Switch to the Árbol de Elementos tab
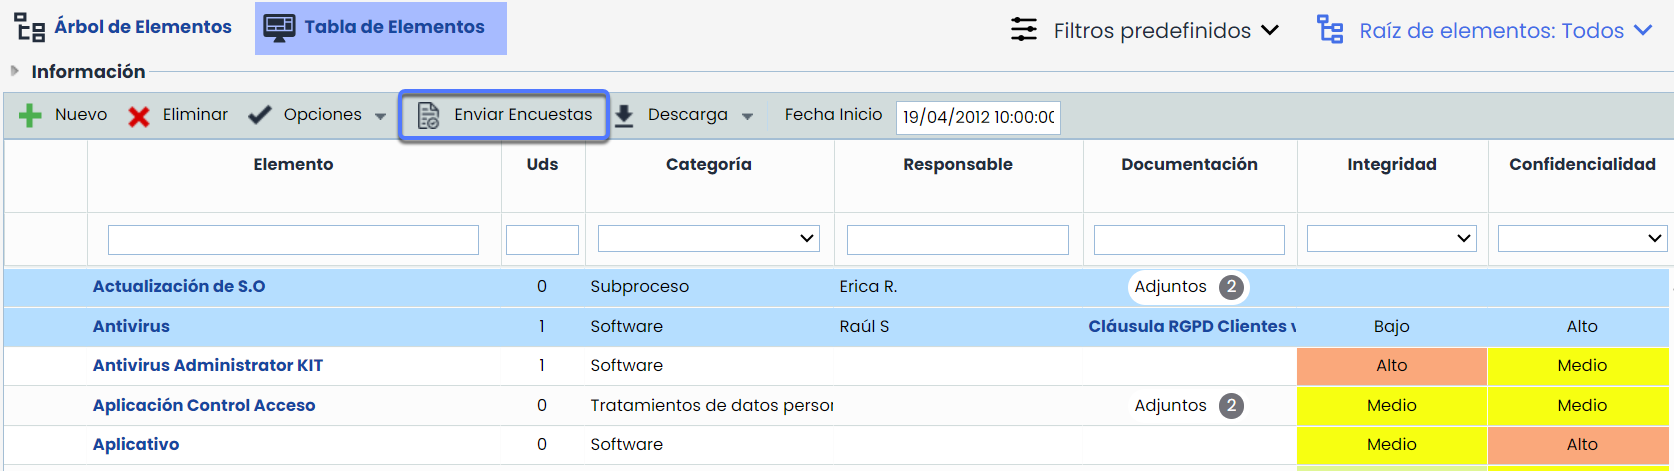The width and height of the screenshot is (1674, 471). [x=142, y=27]
